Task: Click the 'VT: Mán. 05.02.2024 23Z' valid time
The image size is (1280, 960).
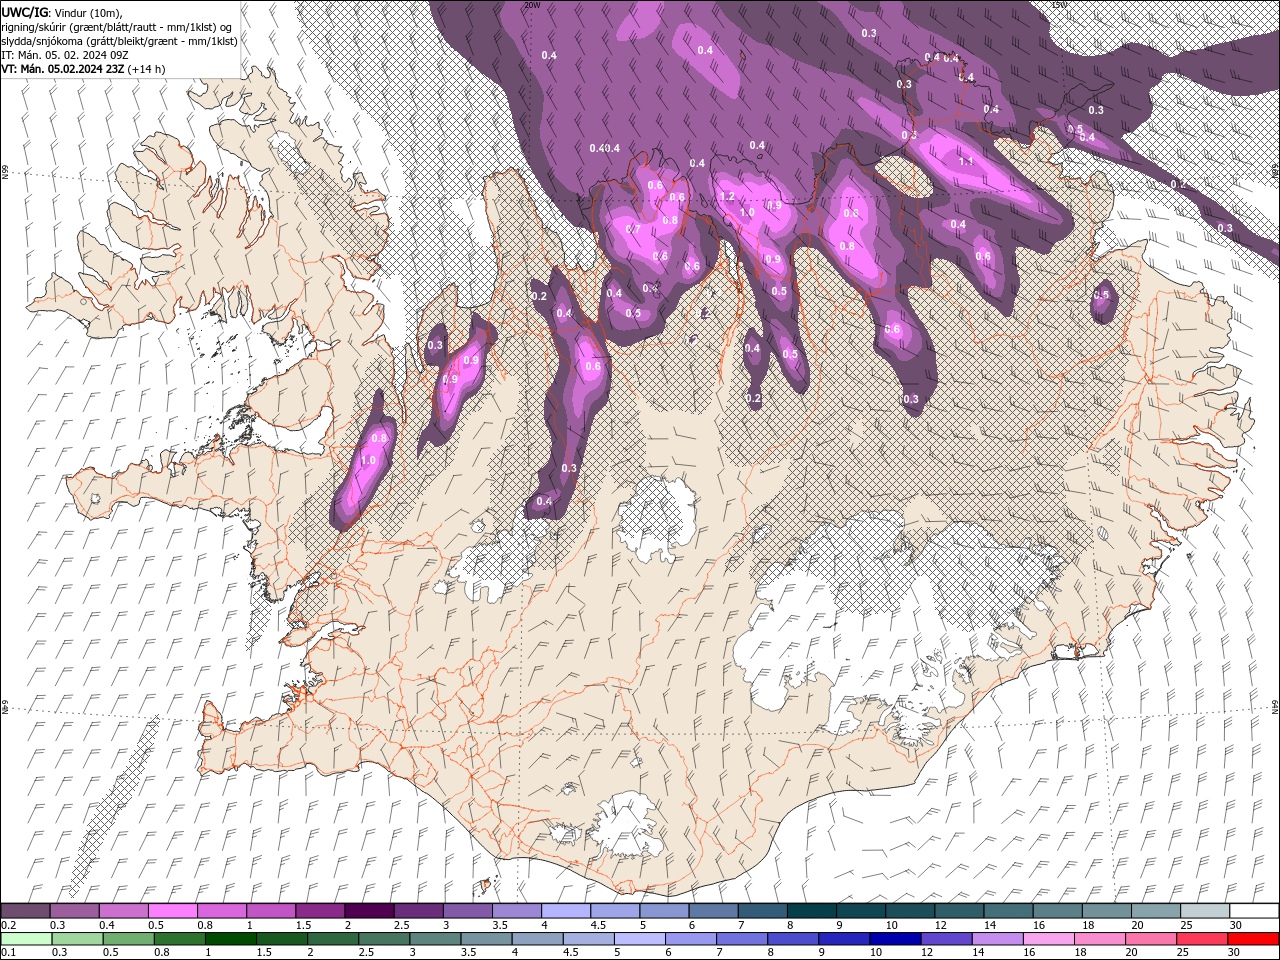Action: click(63, 69)
